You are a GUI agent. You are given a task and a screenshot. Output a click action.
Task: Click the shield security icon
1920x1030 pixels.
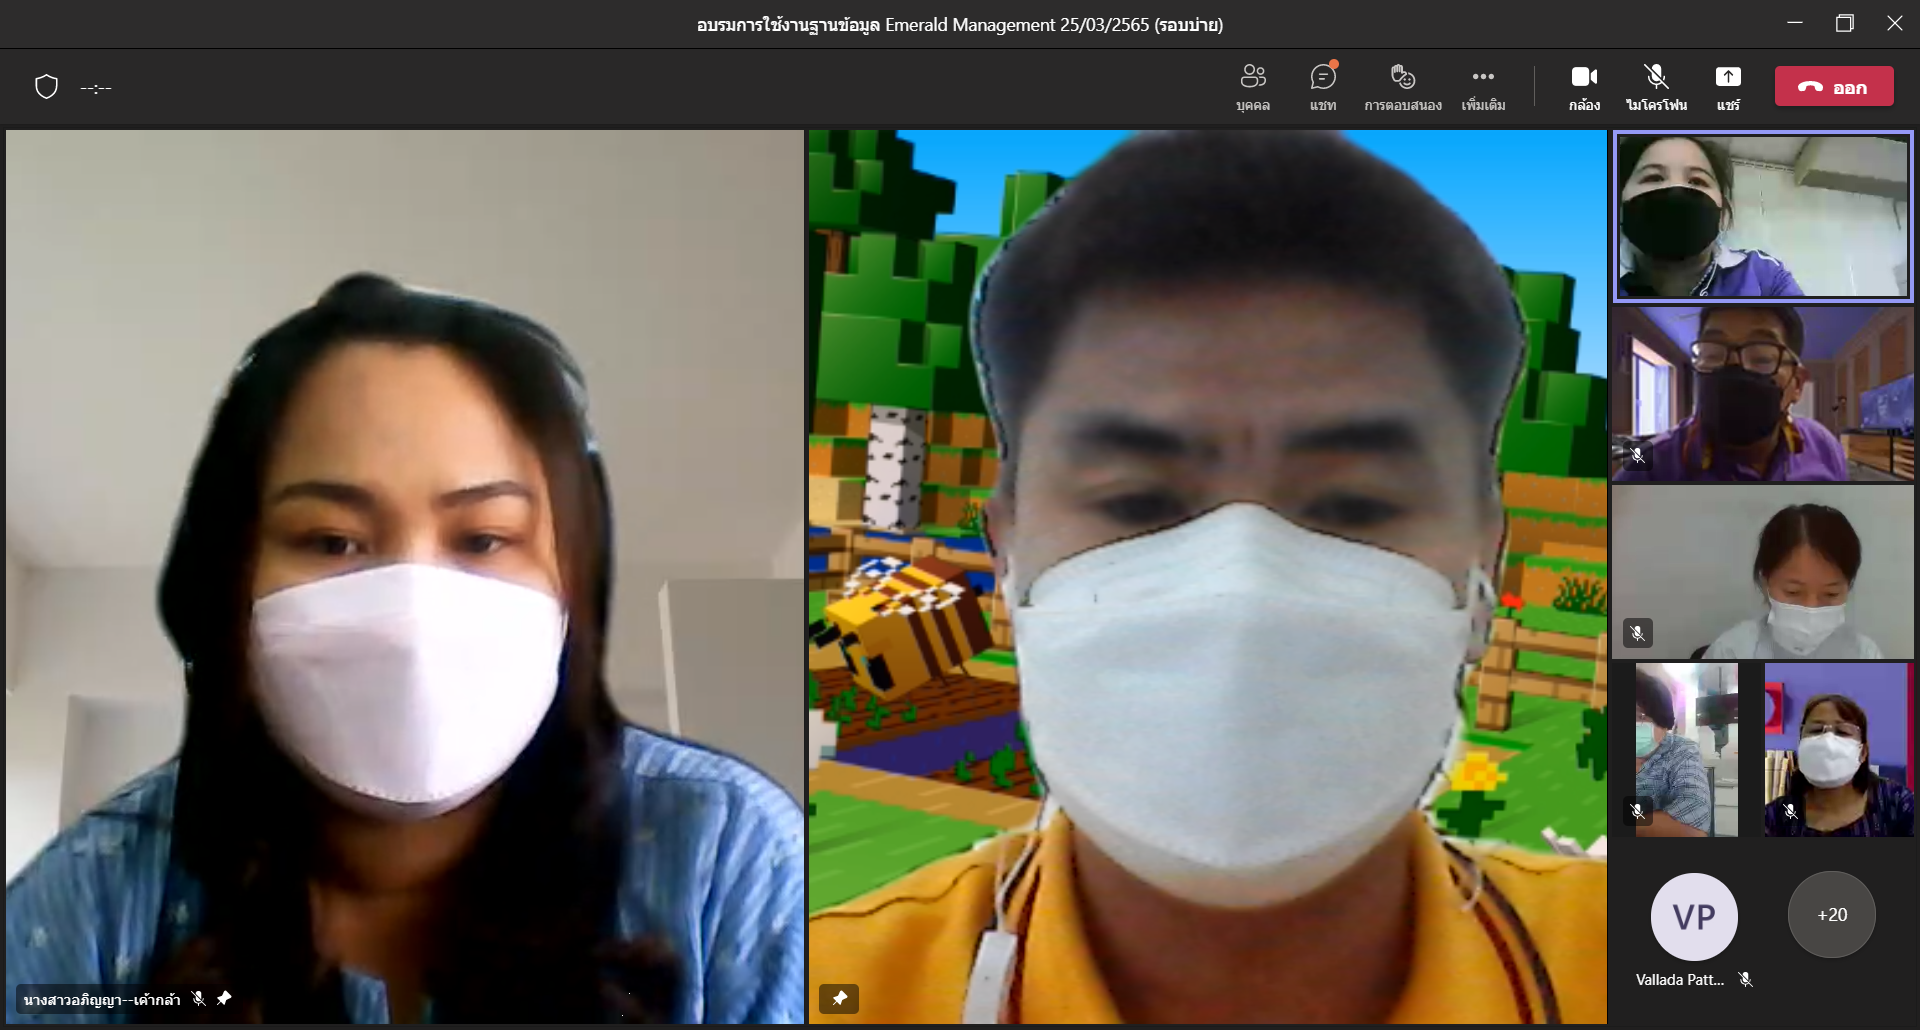[x=46, y=87]
